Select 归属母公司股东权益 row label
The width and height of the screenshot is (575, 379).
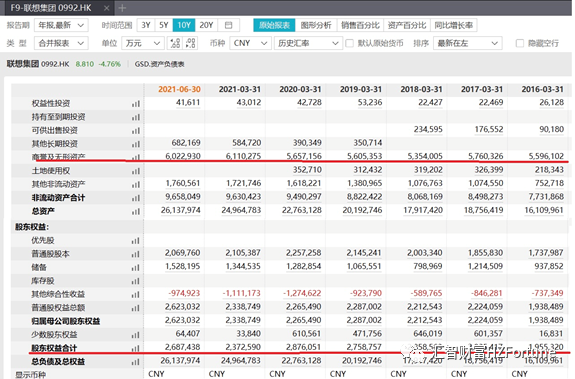click(x=66, y=321)
